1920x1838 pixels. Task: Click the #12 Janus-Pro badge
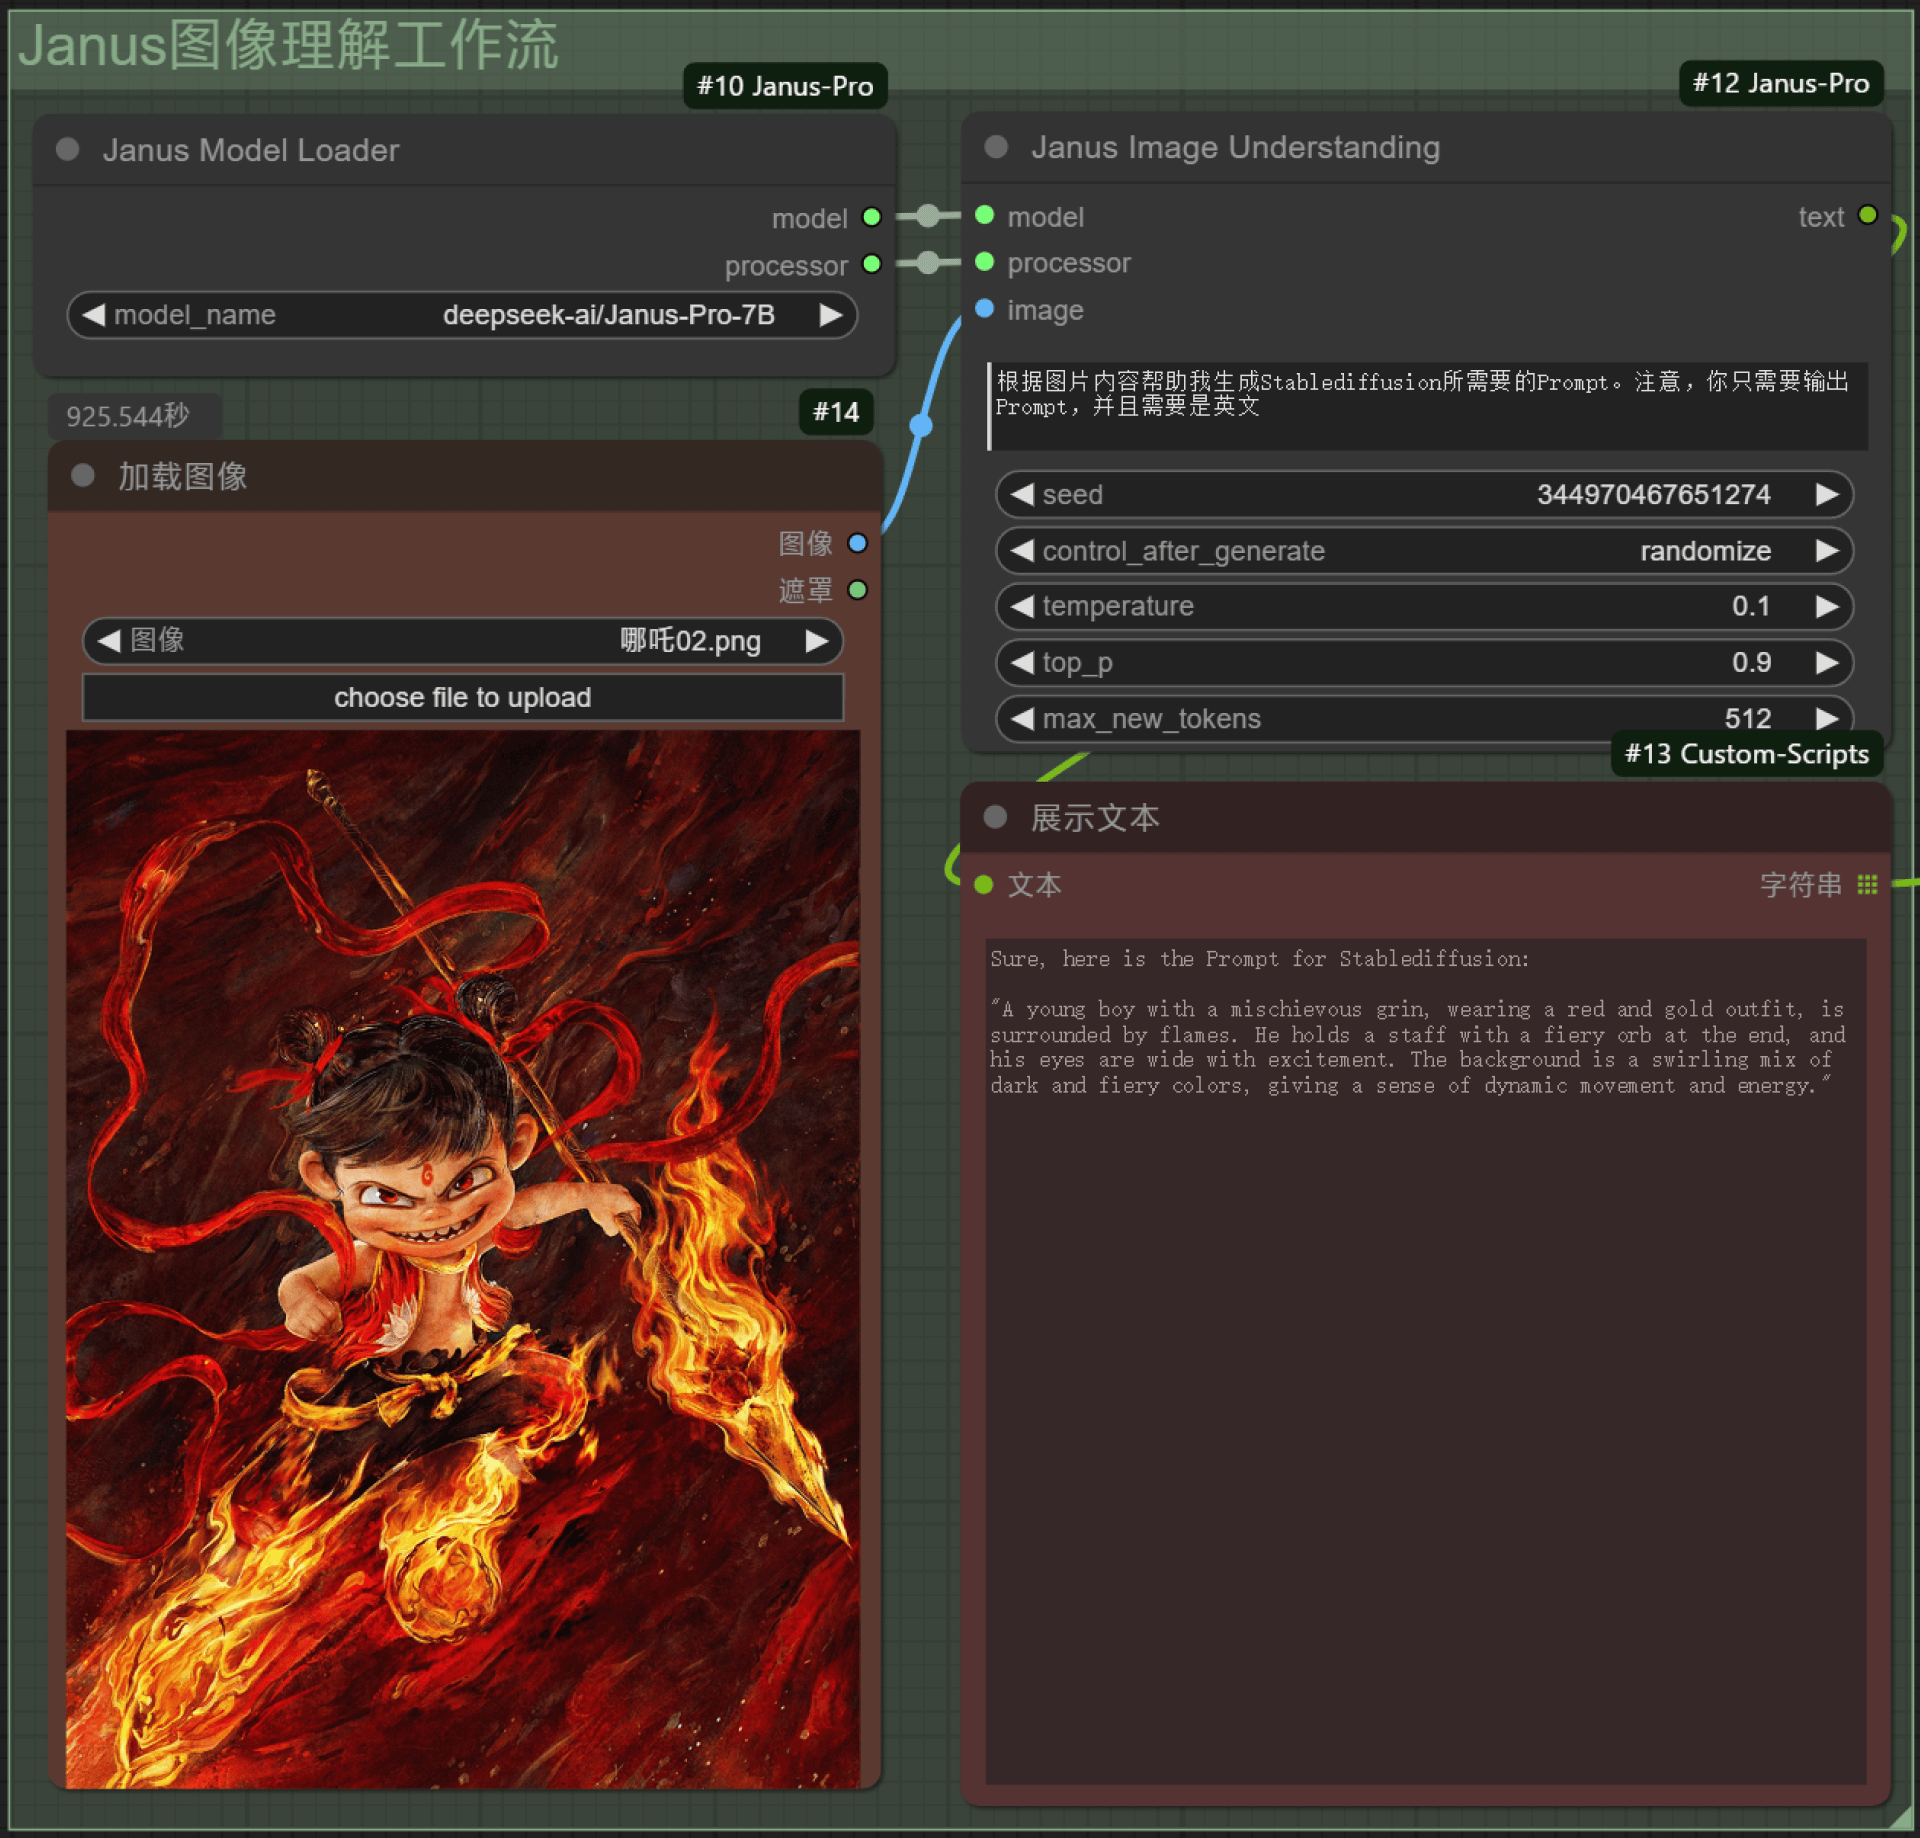click(1781, 83)
